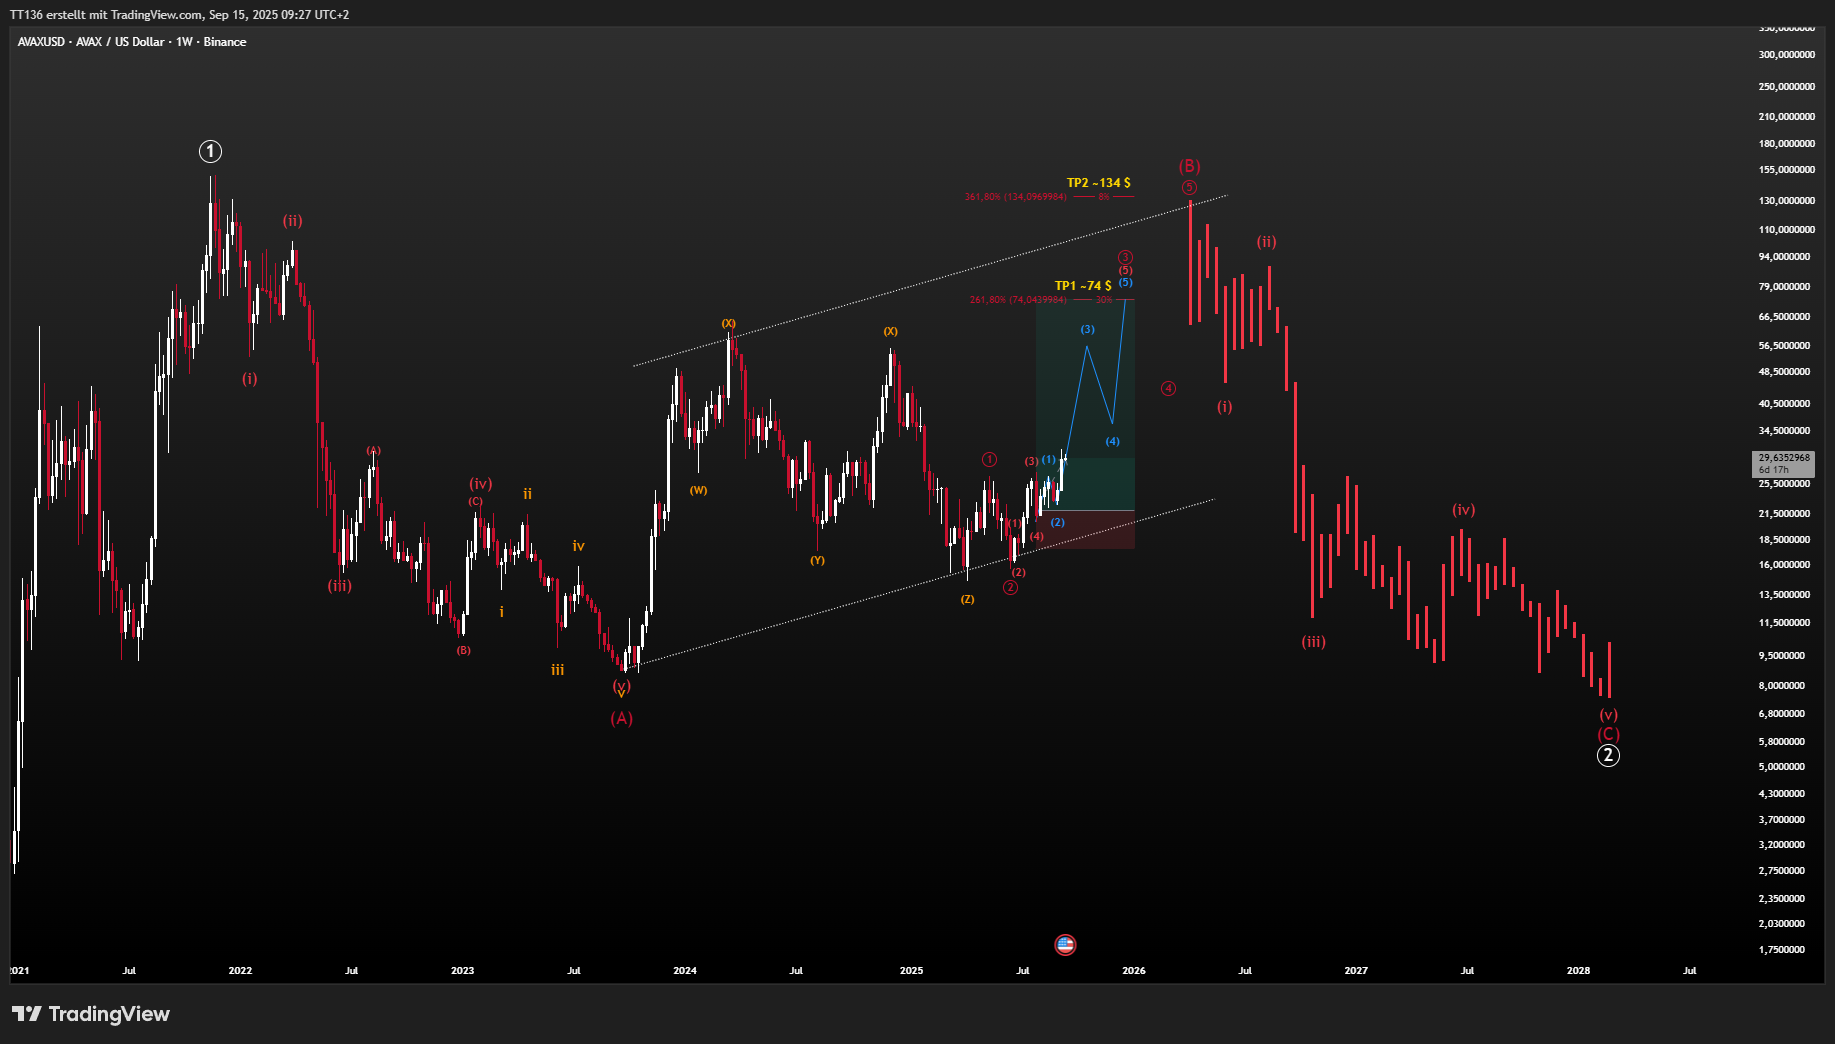Click the current price label 29,6352968

pos(1784,463)
